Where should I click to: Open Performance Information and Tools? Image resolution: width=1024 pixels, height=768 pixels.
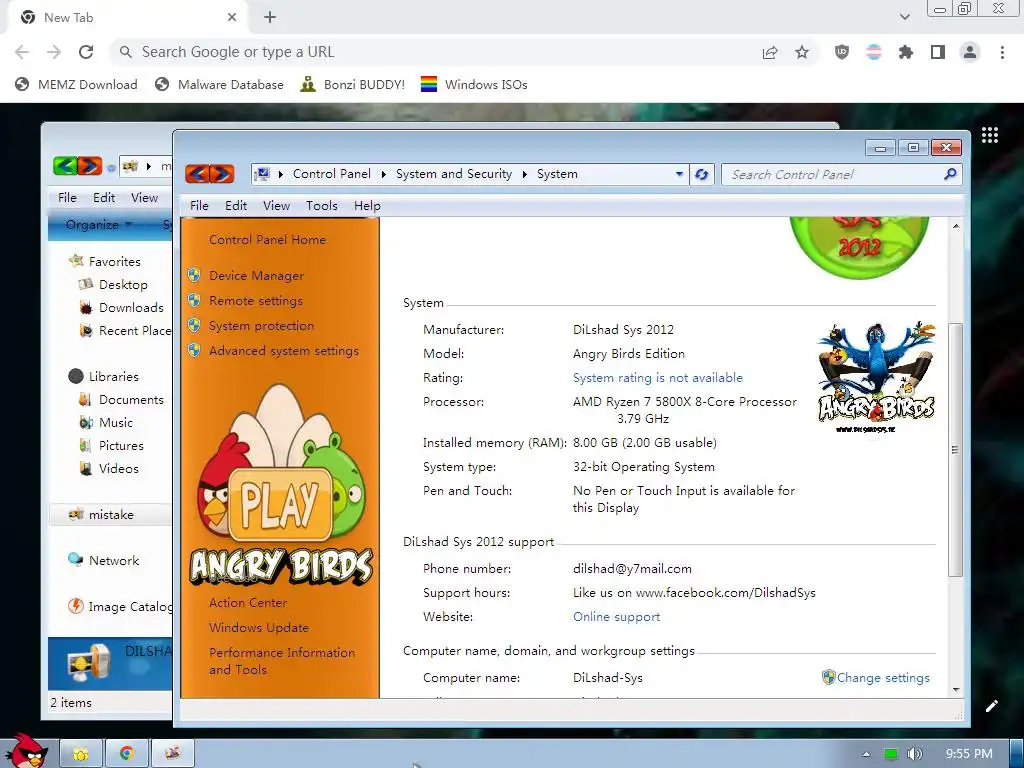[281, 661]
